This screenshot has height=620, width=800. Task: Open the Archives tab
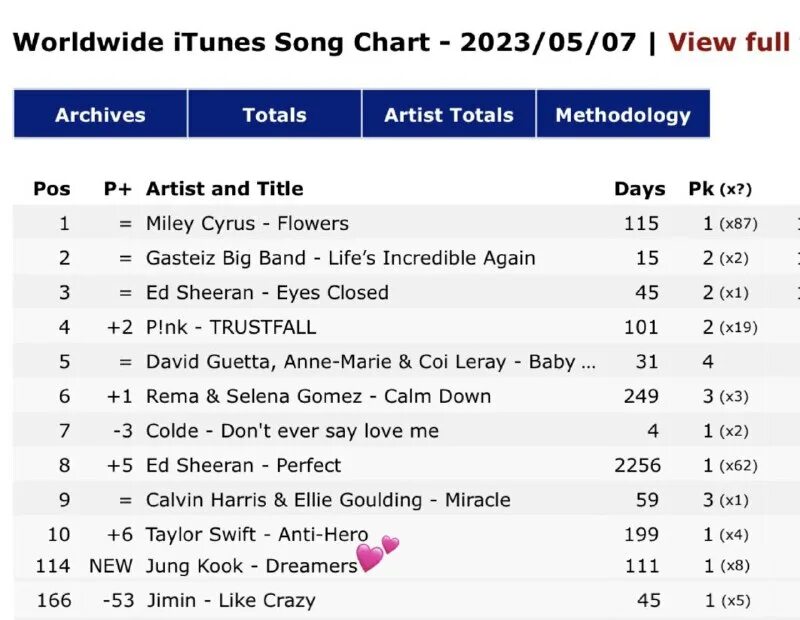(100, 115)
